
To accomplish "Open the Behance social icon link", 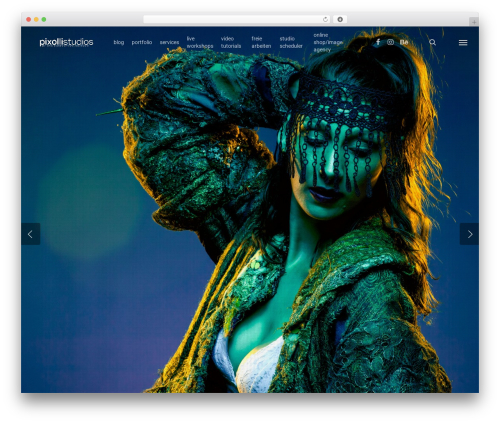I will [404, 42].
